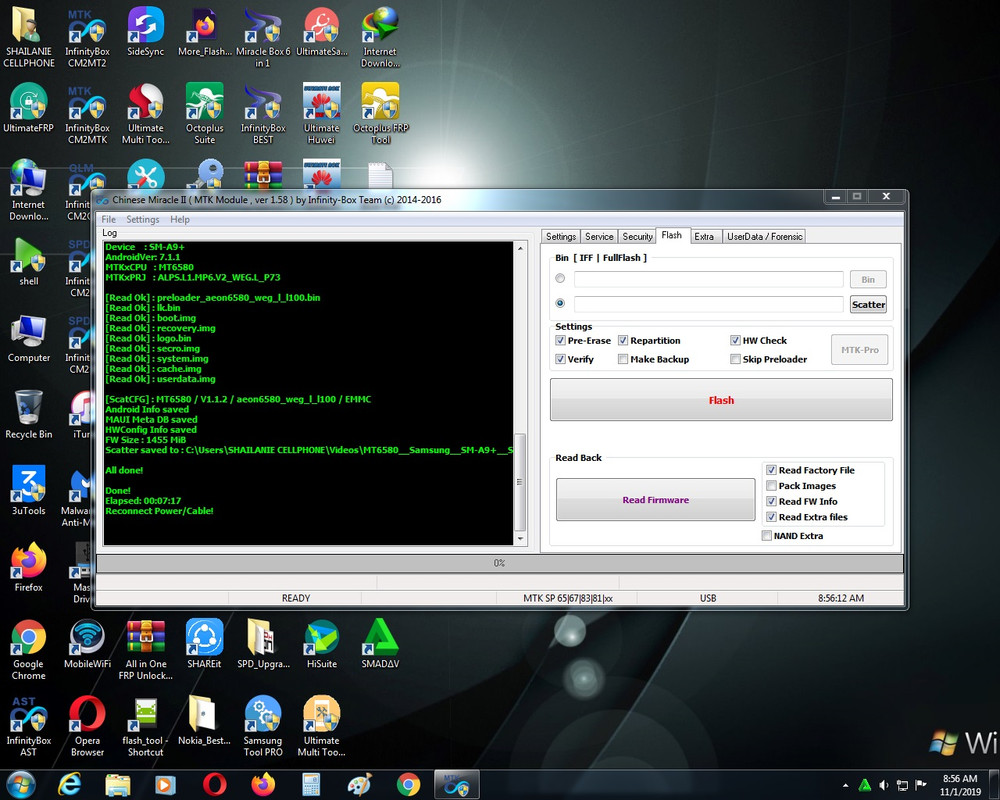Viewport: 1000px width, 800px height.
Task: Switch to the Extra tab
Action: 704,237
